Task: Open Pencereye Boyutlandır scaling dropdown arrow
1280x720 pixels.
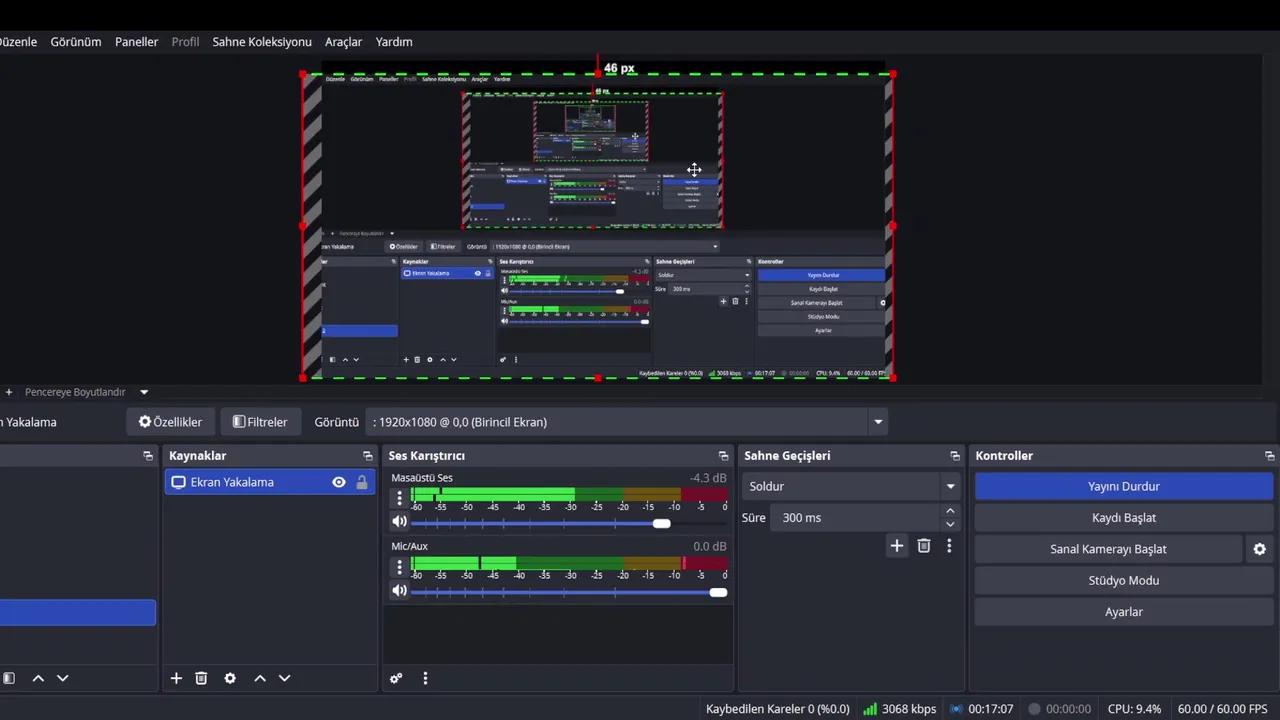Action: tap(144, 392)
